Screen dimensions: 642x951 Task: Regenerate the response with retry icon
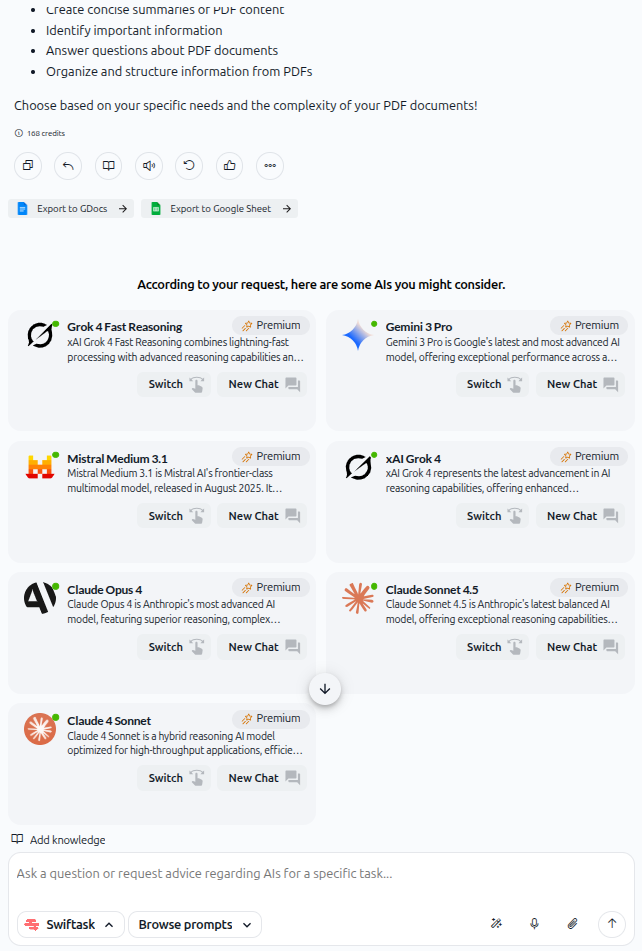[189, 166]
